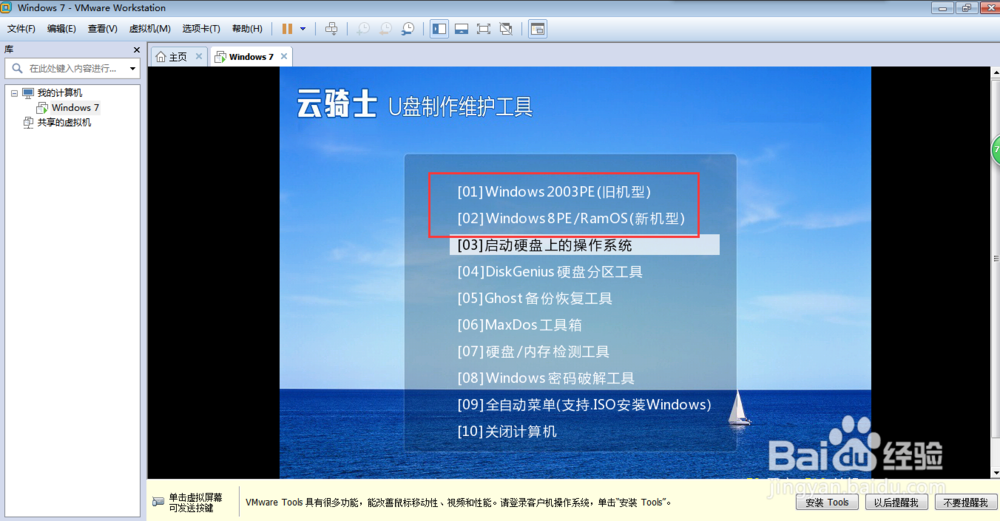The image size is (1000, 521).
Task: Open the snapshot manager
Action: pyautogui.click(x=408, y=29)
